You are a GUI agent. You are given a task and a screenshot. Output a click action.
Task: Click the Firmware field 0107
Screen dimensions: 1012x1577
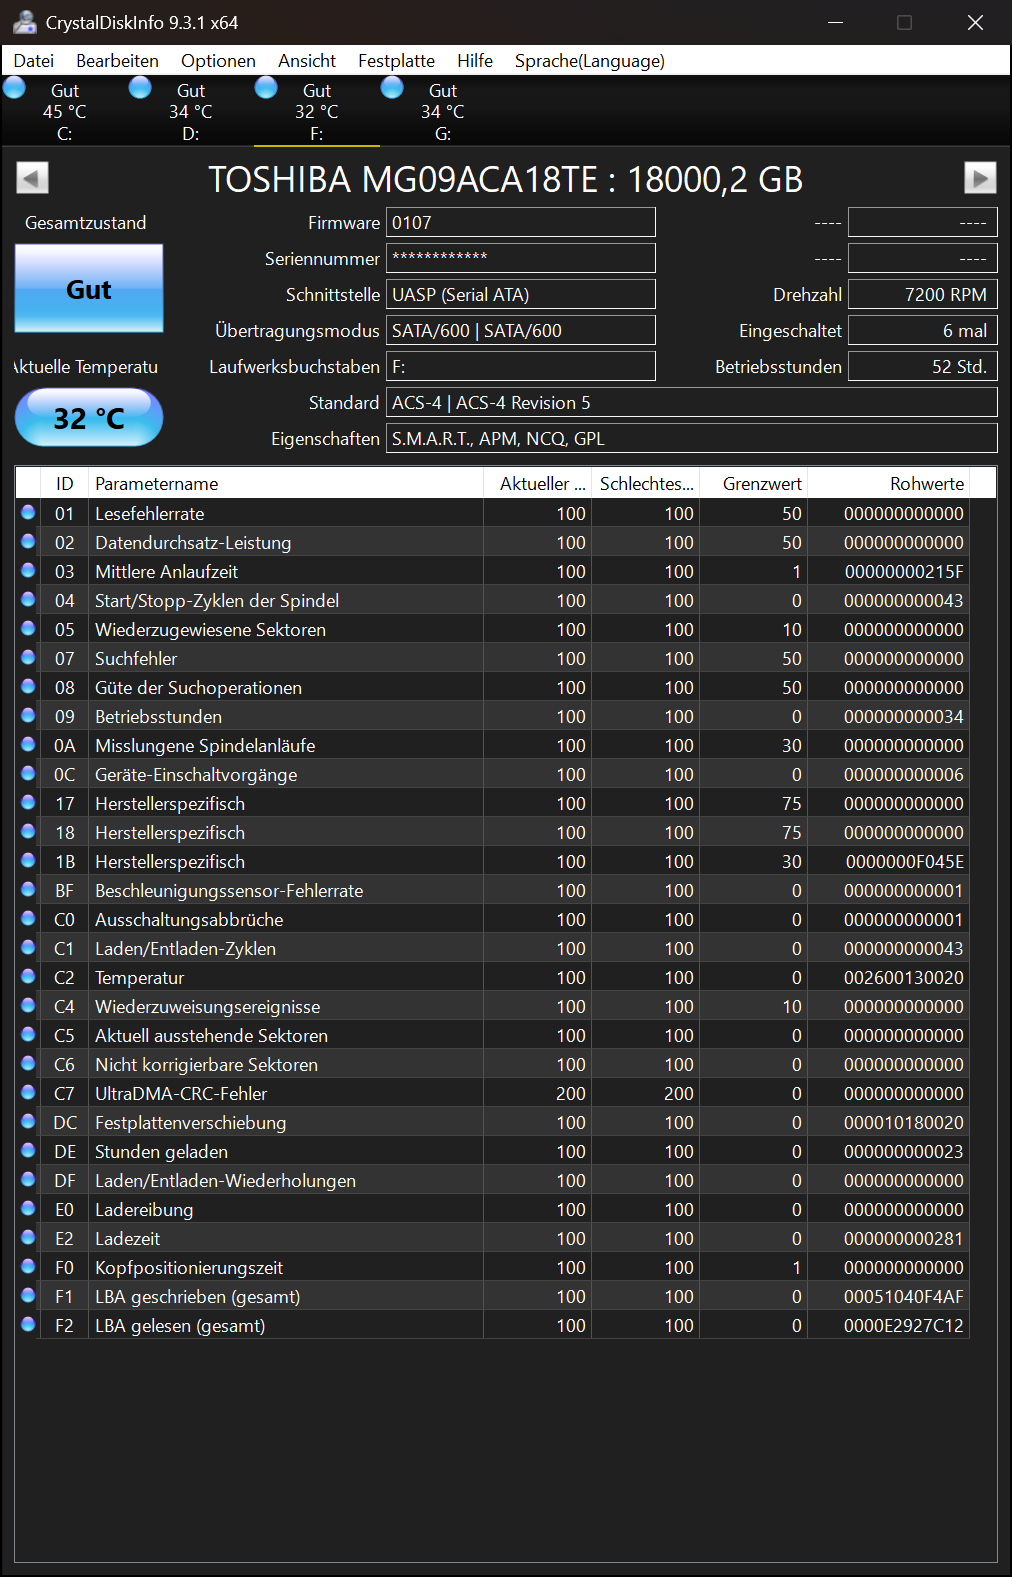(521, 222)
